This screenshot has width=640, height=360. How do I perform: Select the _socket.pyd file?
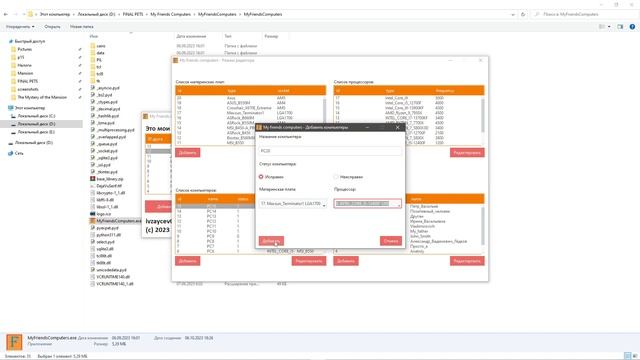pyautogui.click(x=107, y=151)
